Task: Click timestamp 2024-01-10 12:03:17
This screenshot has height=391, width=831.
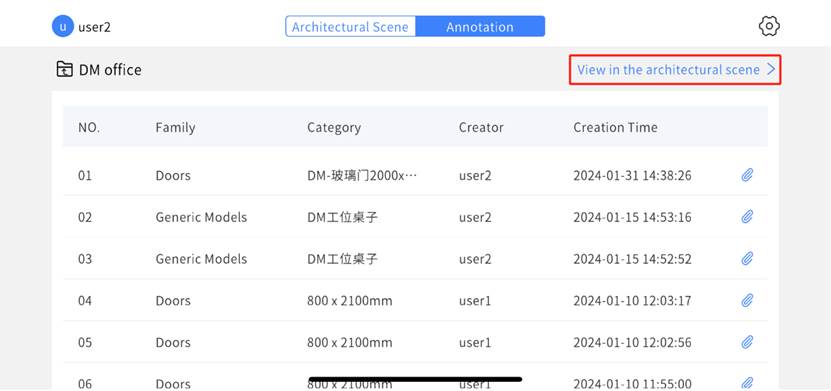Action: coord(632,300)
